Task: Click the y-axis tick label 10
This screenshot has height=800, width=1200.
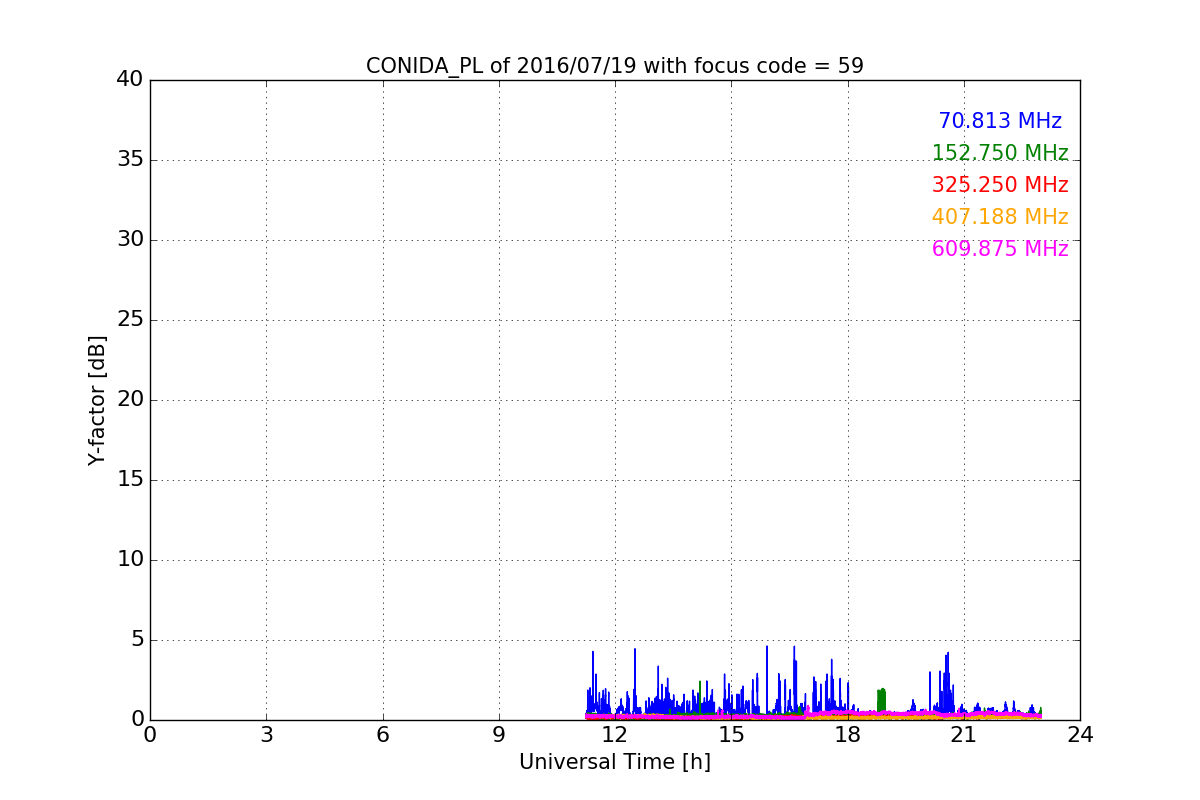Action: pyautogui.click(x=130, y=559)
